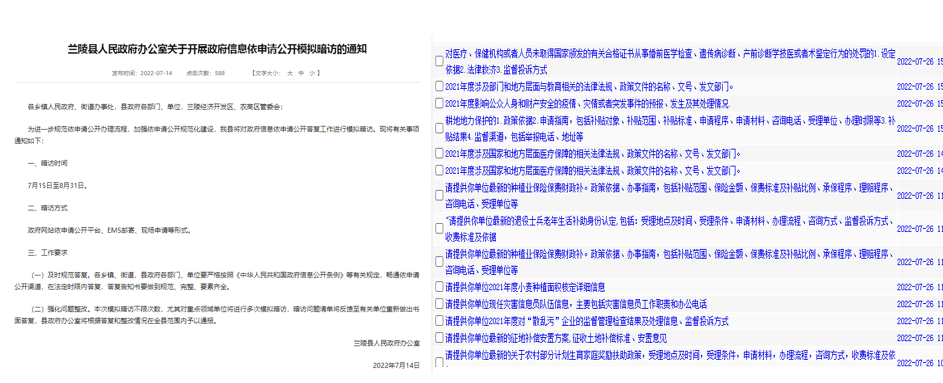Click the publish date 发布时间：2022-07-14
The image size is (943, 383).
point(142,73)
